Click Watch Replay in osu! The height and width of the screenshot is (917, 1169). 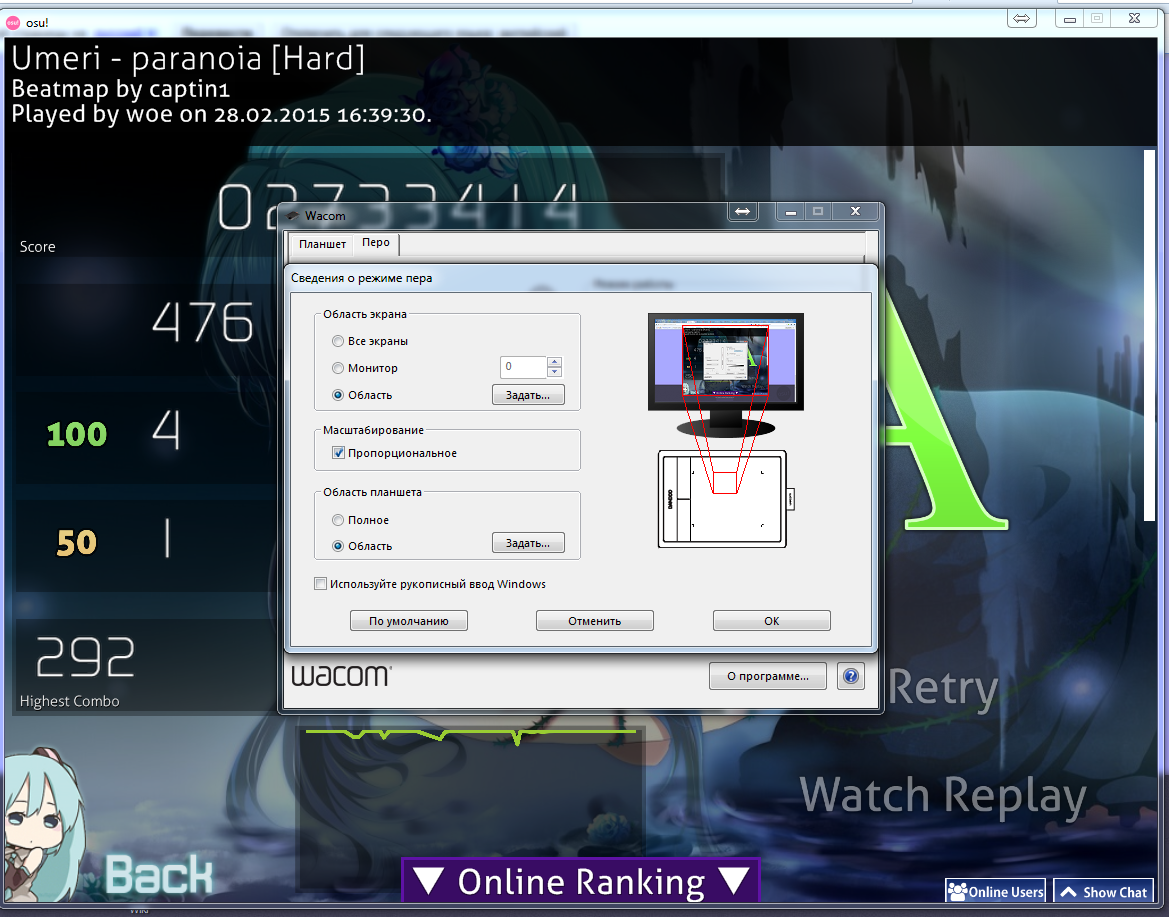tap(943, 796)
